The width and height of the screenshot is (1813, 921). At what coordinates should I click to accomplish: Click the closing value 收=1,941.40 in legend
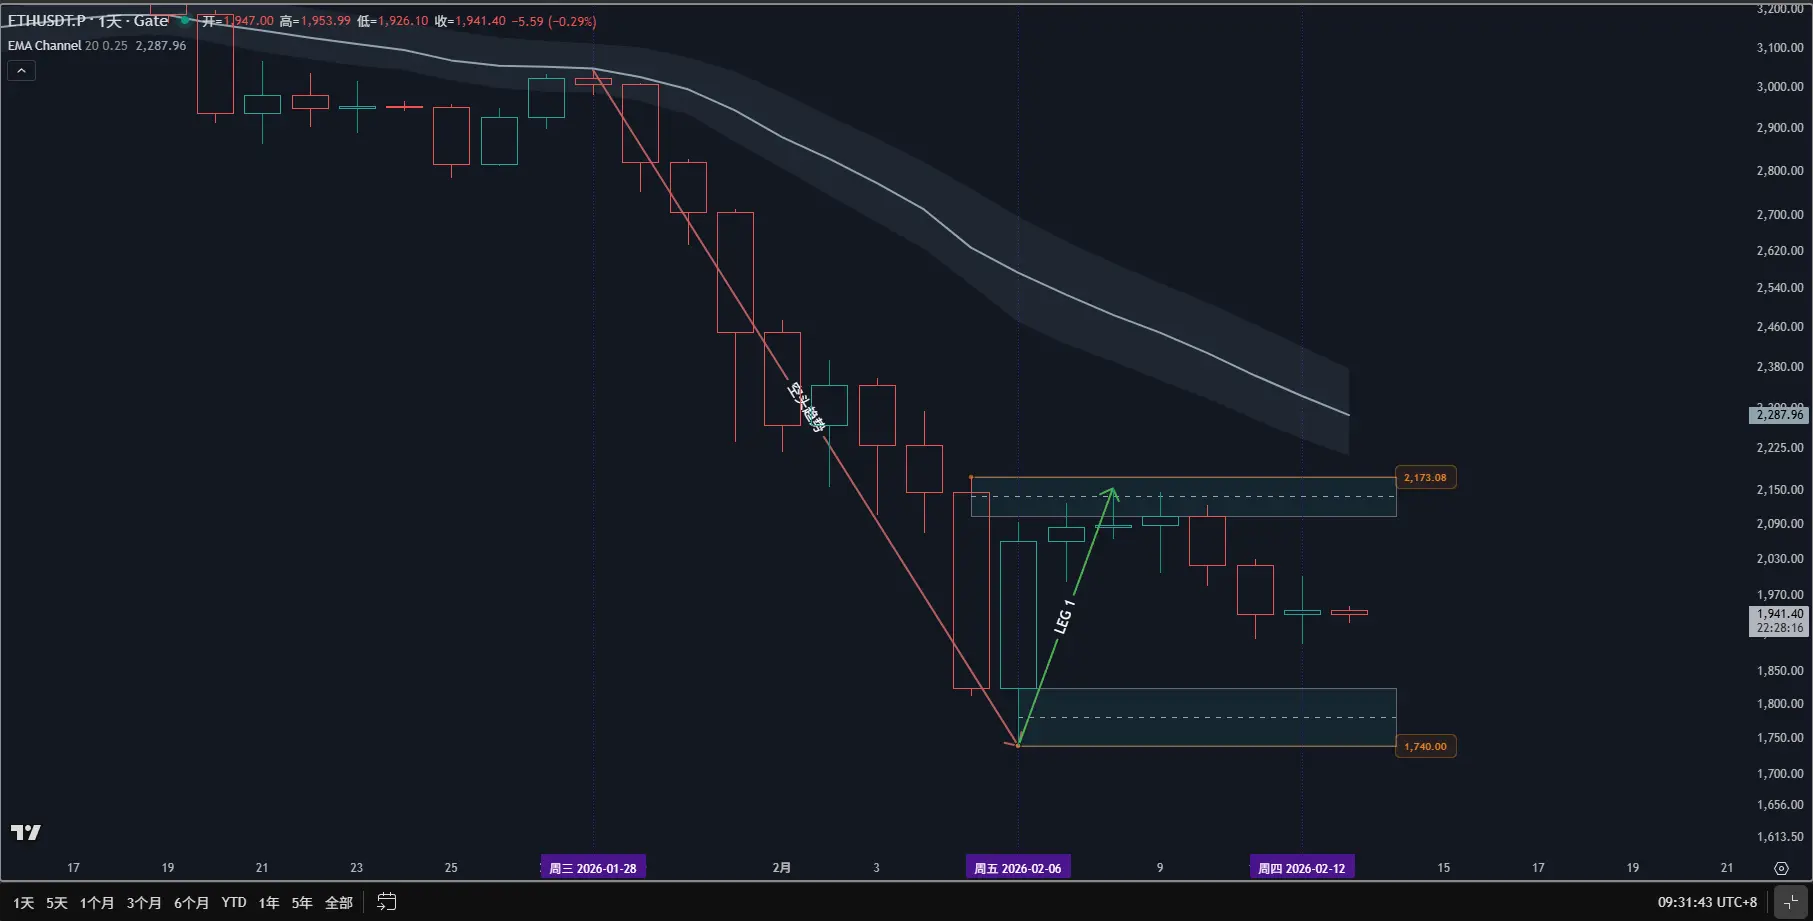pos(470,21)
